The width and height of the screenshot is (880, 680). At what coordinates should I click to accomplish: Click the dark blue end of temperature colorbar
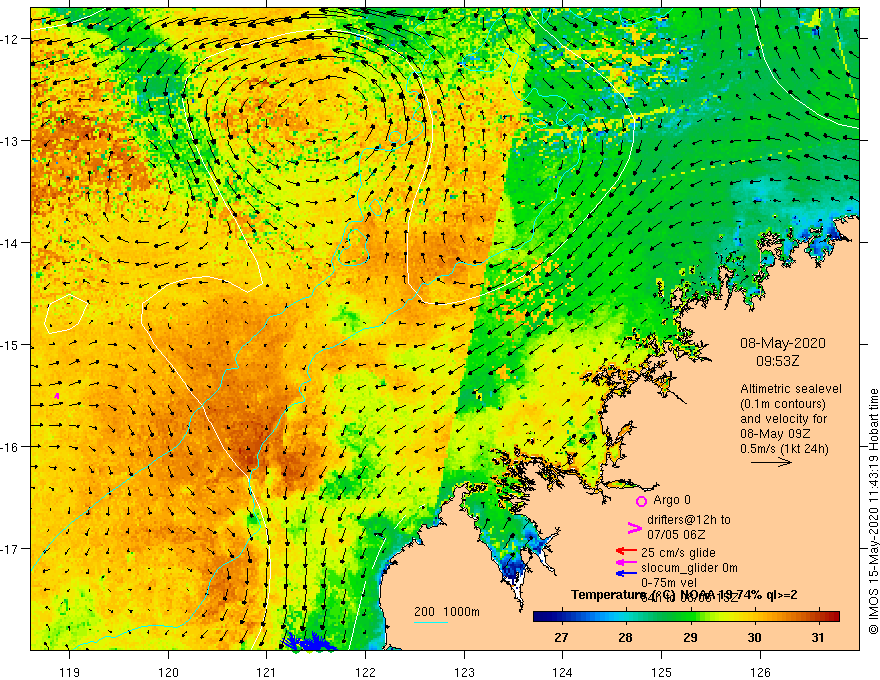540,616
